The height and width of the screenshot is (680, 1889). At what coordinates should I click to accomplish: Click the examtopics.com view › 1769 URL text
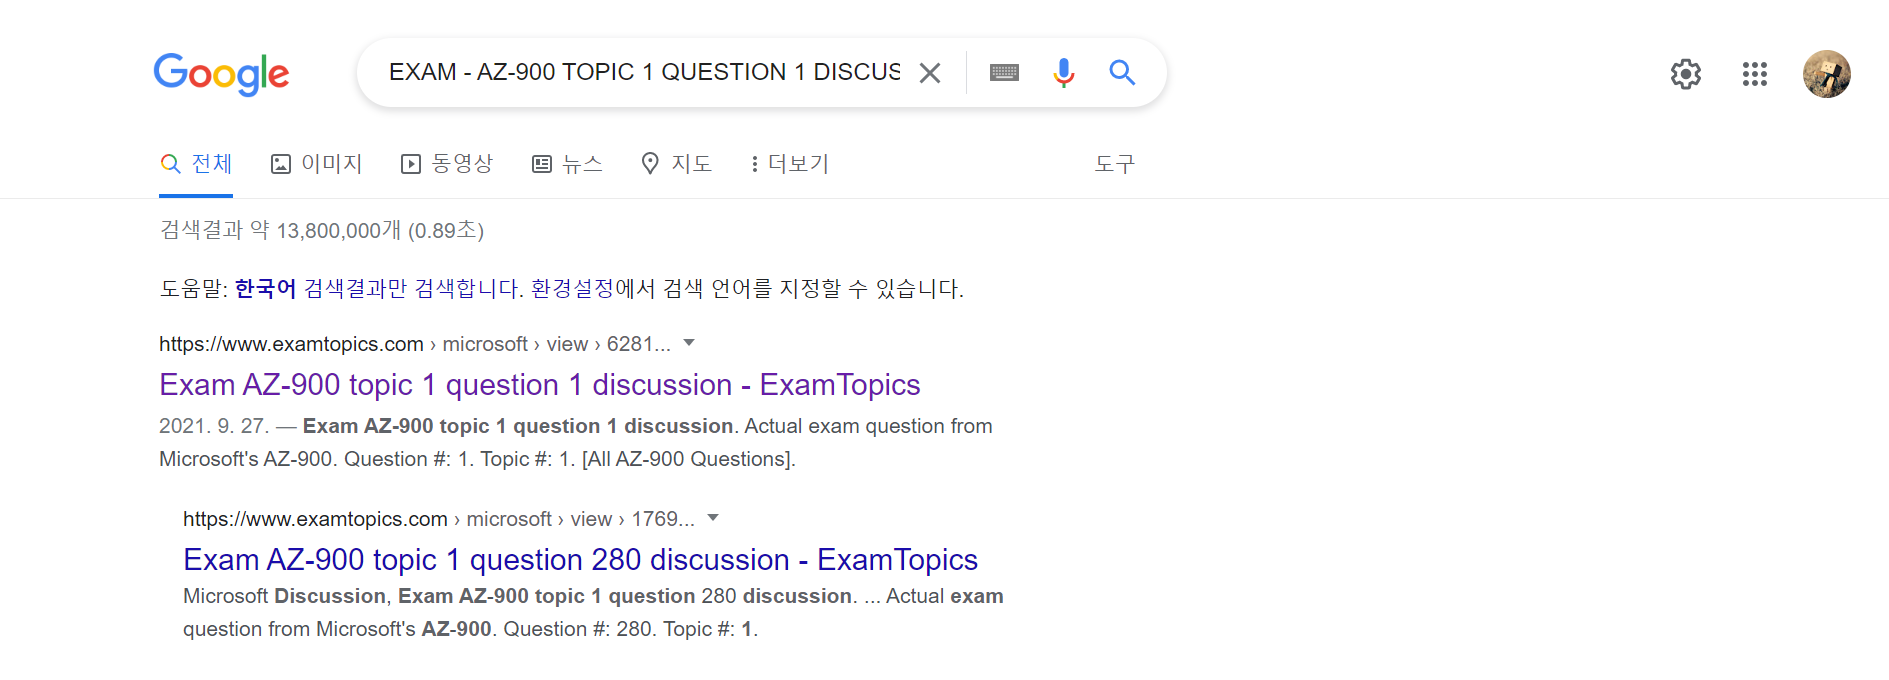pyautogui.click(x=439, y=519)
